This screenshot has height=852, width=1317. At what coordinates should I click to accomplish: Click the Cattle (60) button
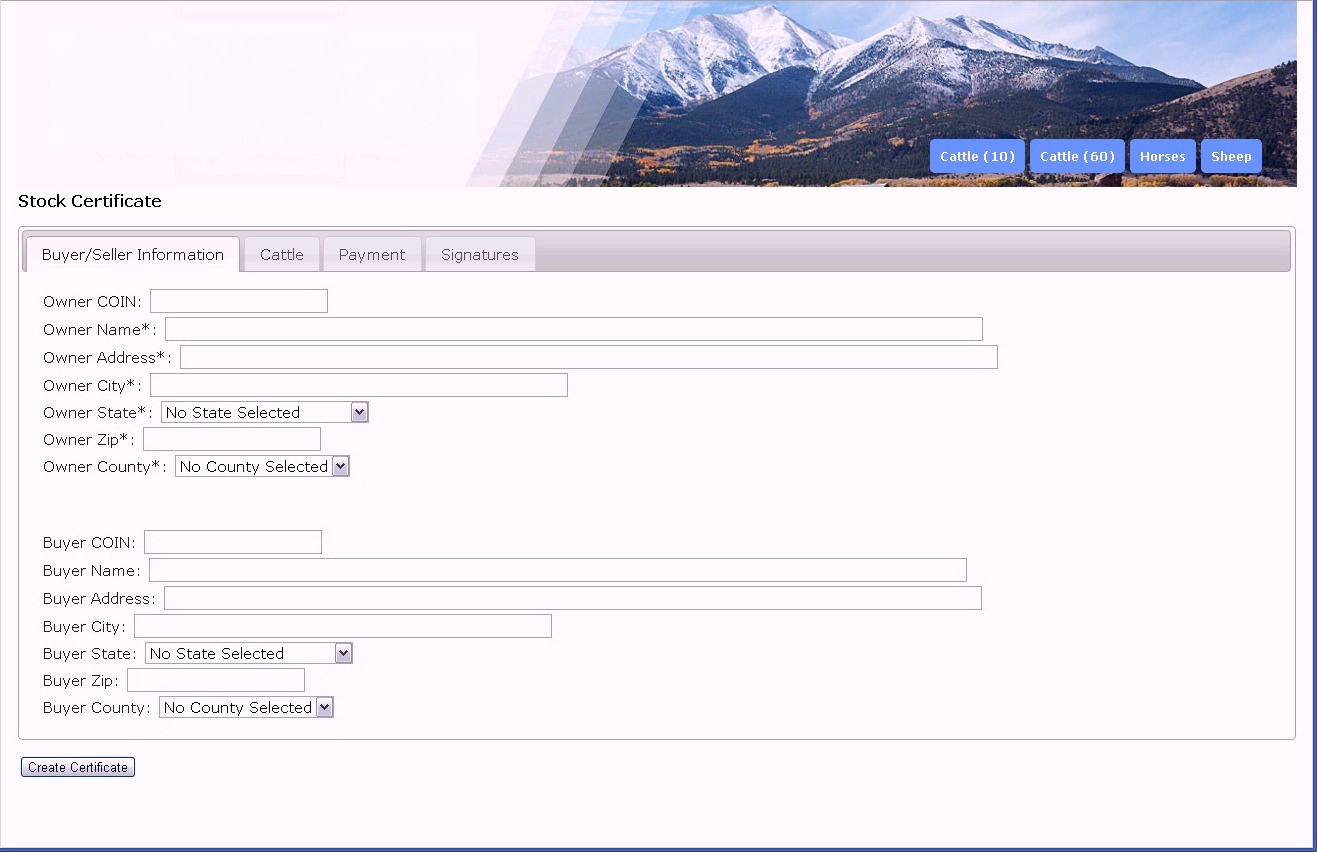pyautogui.click(x=1076, y=156)
